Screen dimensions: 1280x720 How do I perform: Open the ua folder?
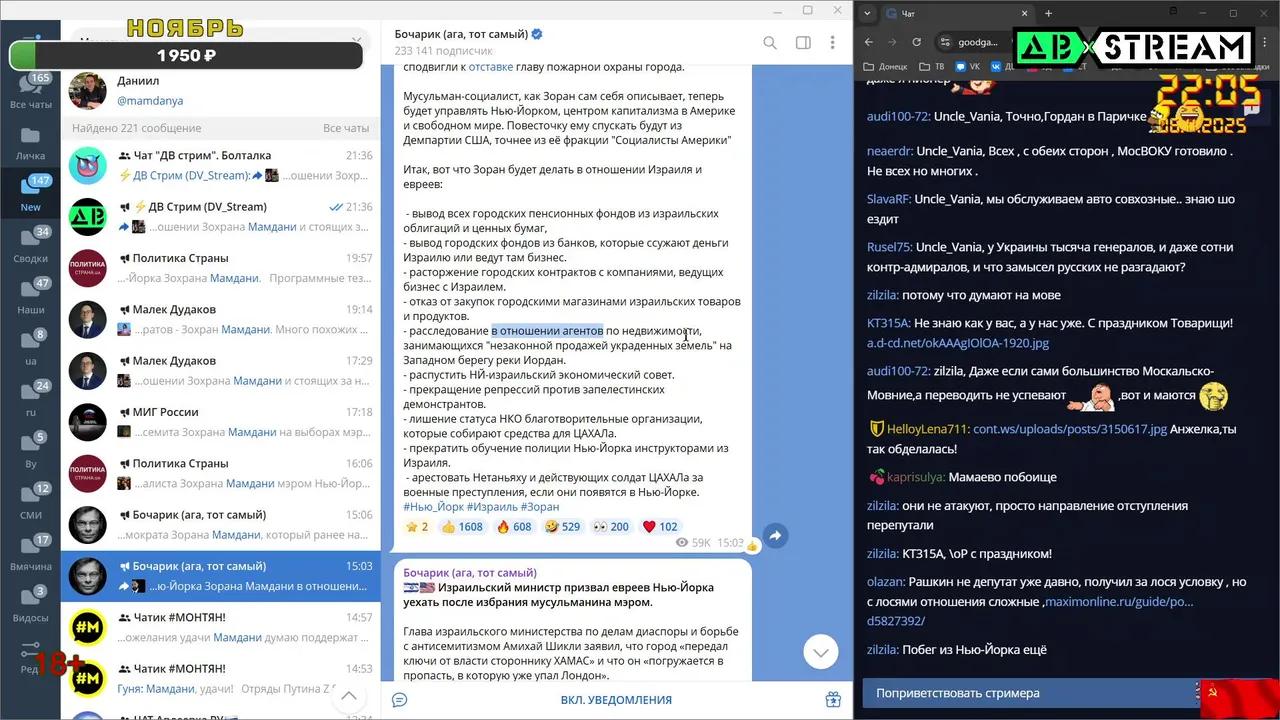[30, 348]
